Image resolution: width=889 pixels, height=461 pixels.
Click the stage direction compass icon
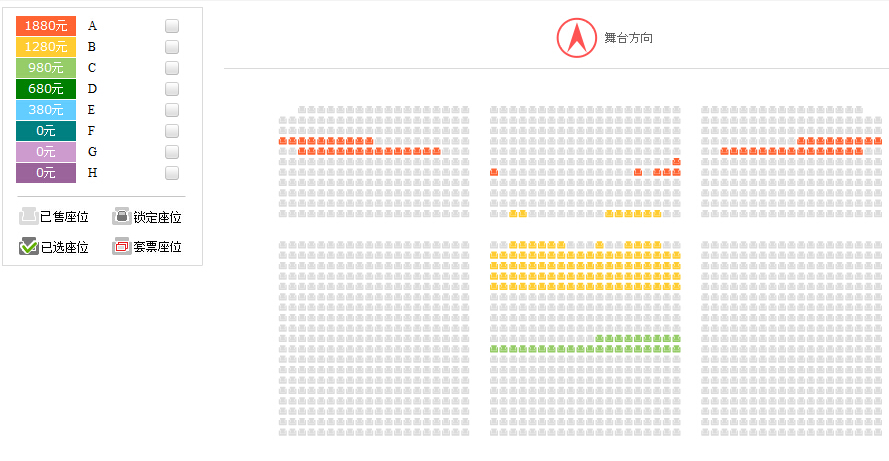[576, 38]
